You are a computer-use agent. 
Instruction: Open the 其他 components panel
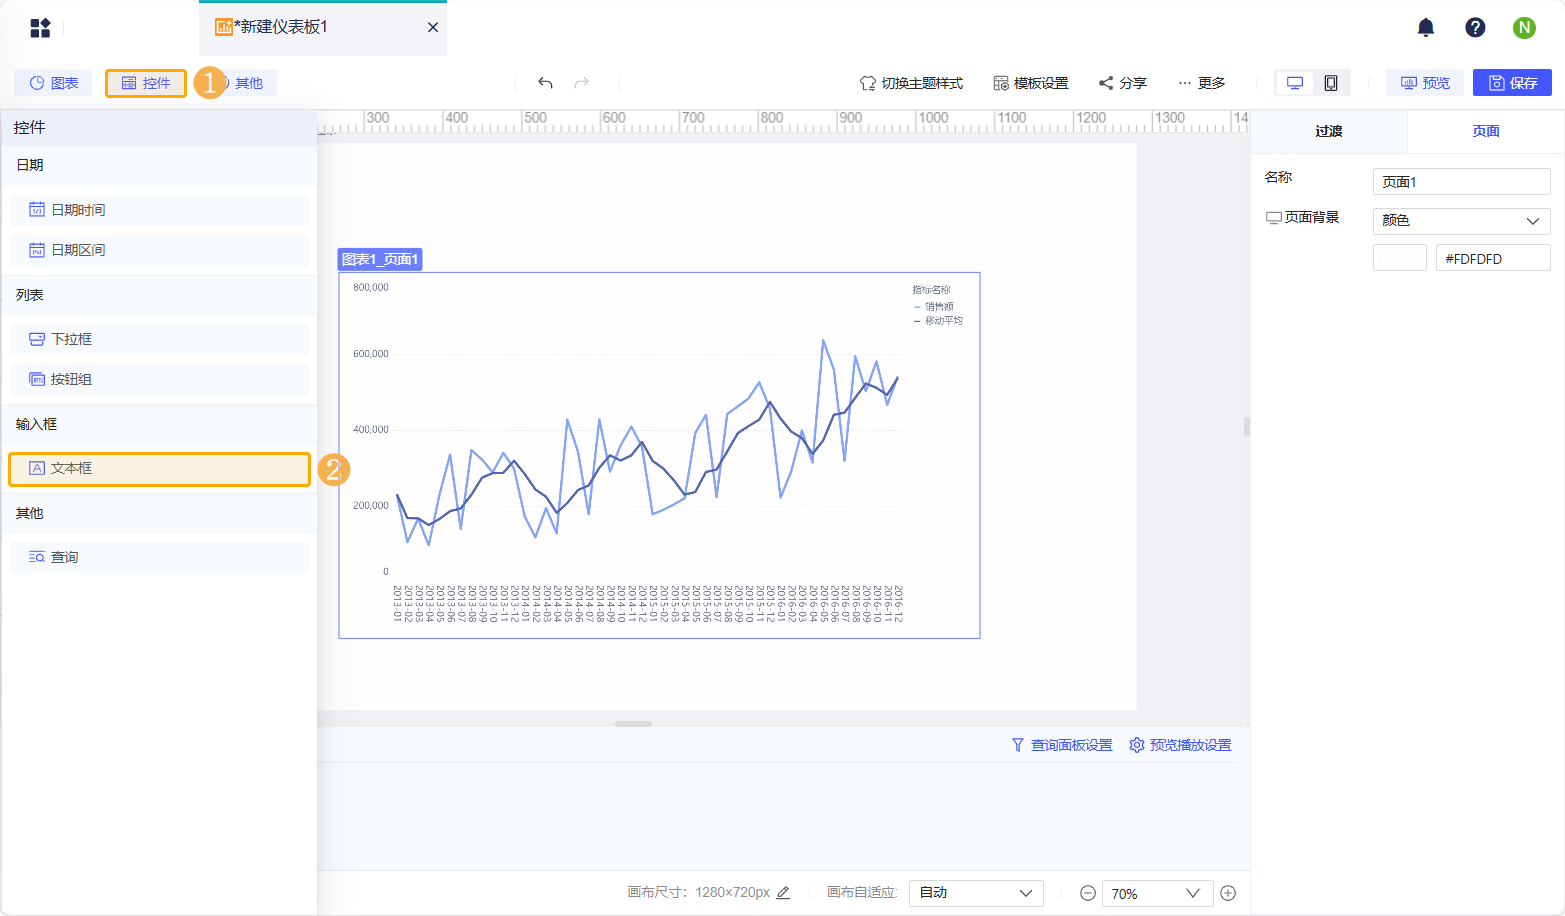[x=248, y=83]
